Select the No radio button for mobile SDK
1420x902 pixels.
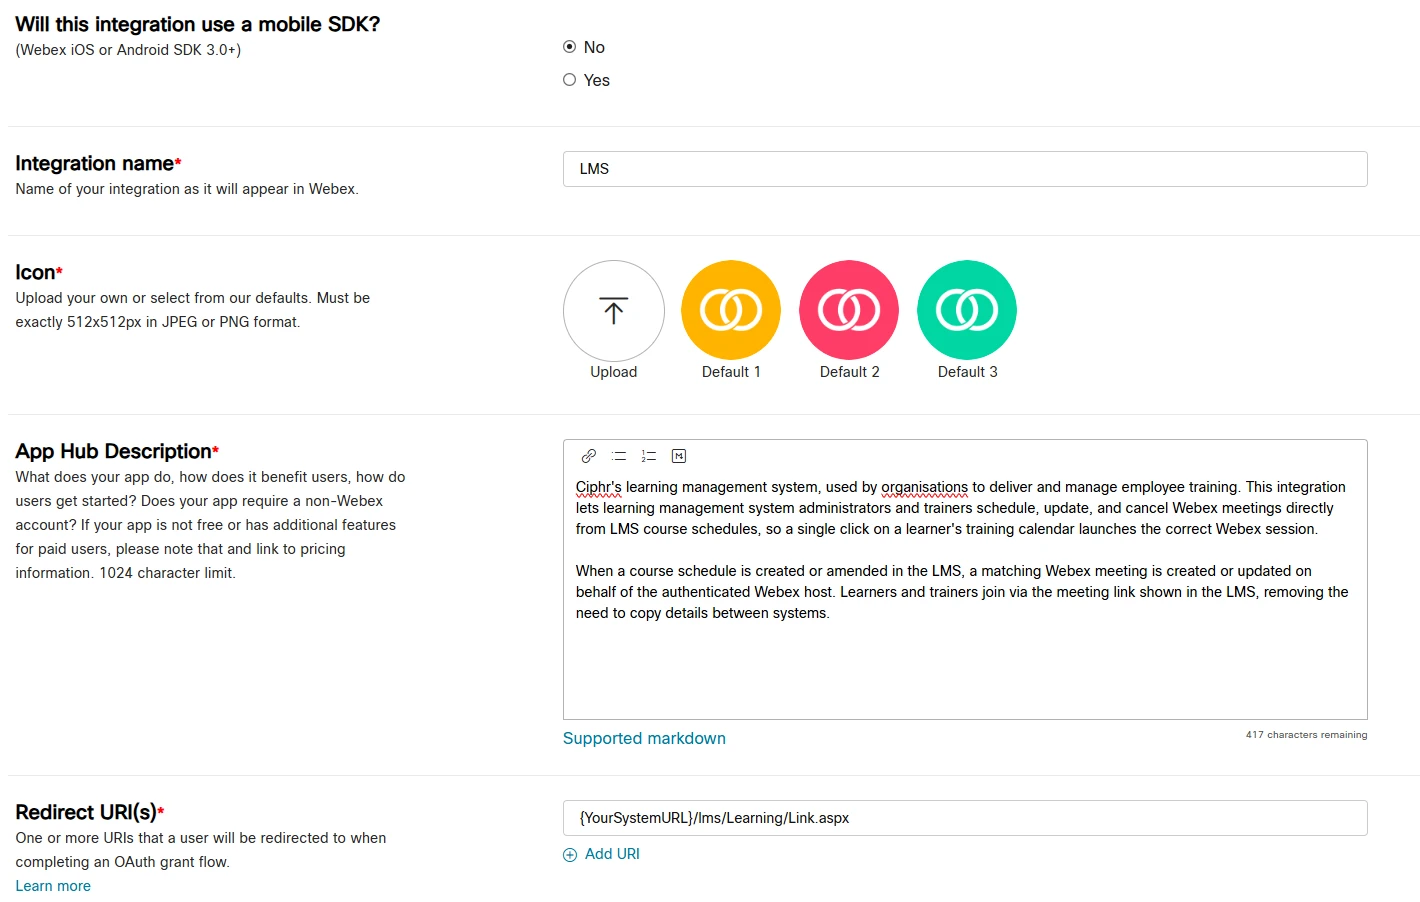569,47
